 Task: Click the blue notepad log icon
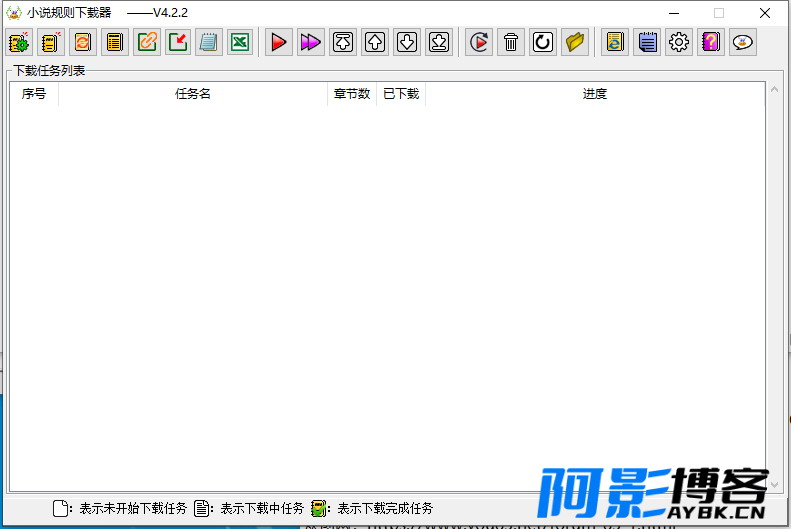647,42
